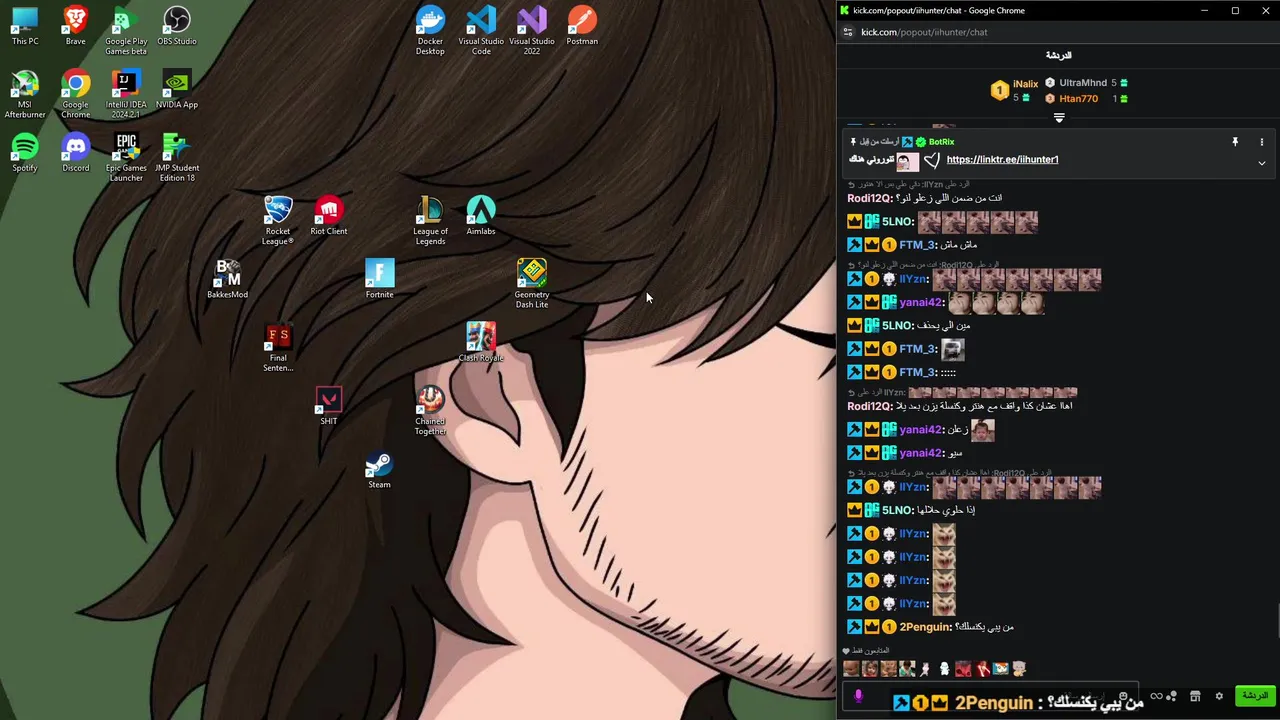Insert the first baby emote from quick emotes

pyautogui.click(x=851, y=669)
